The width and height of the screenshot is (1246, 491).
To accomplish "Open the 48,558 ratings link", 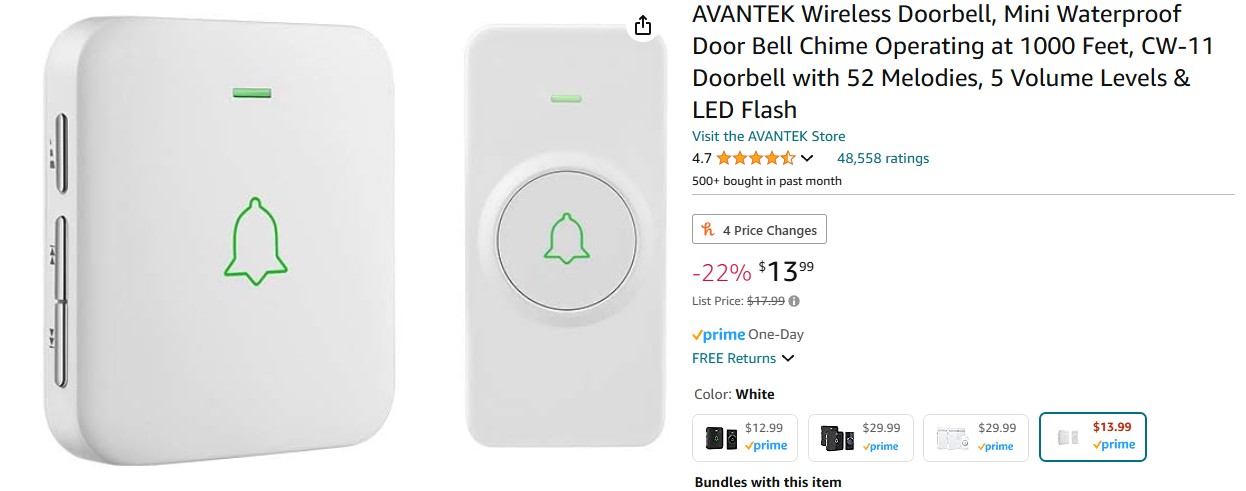I will click(882, 158).
